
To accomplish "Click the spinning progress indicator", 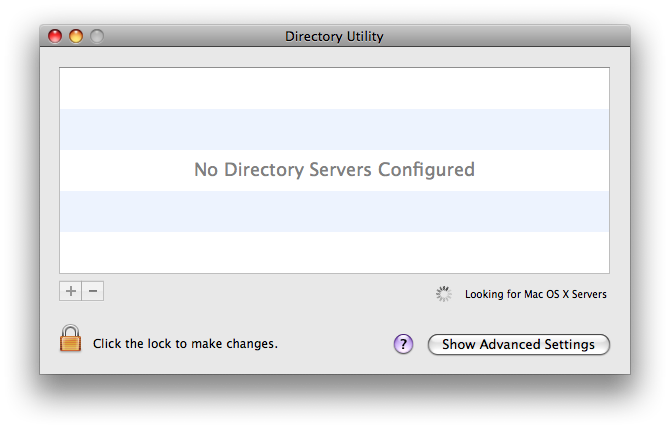I will pyautogui.click(x=444, y=294).
